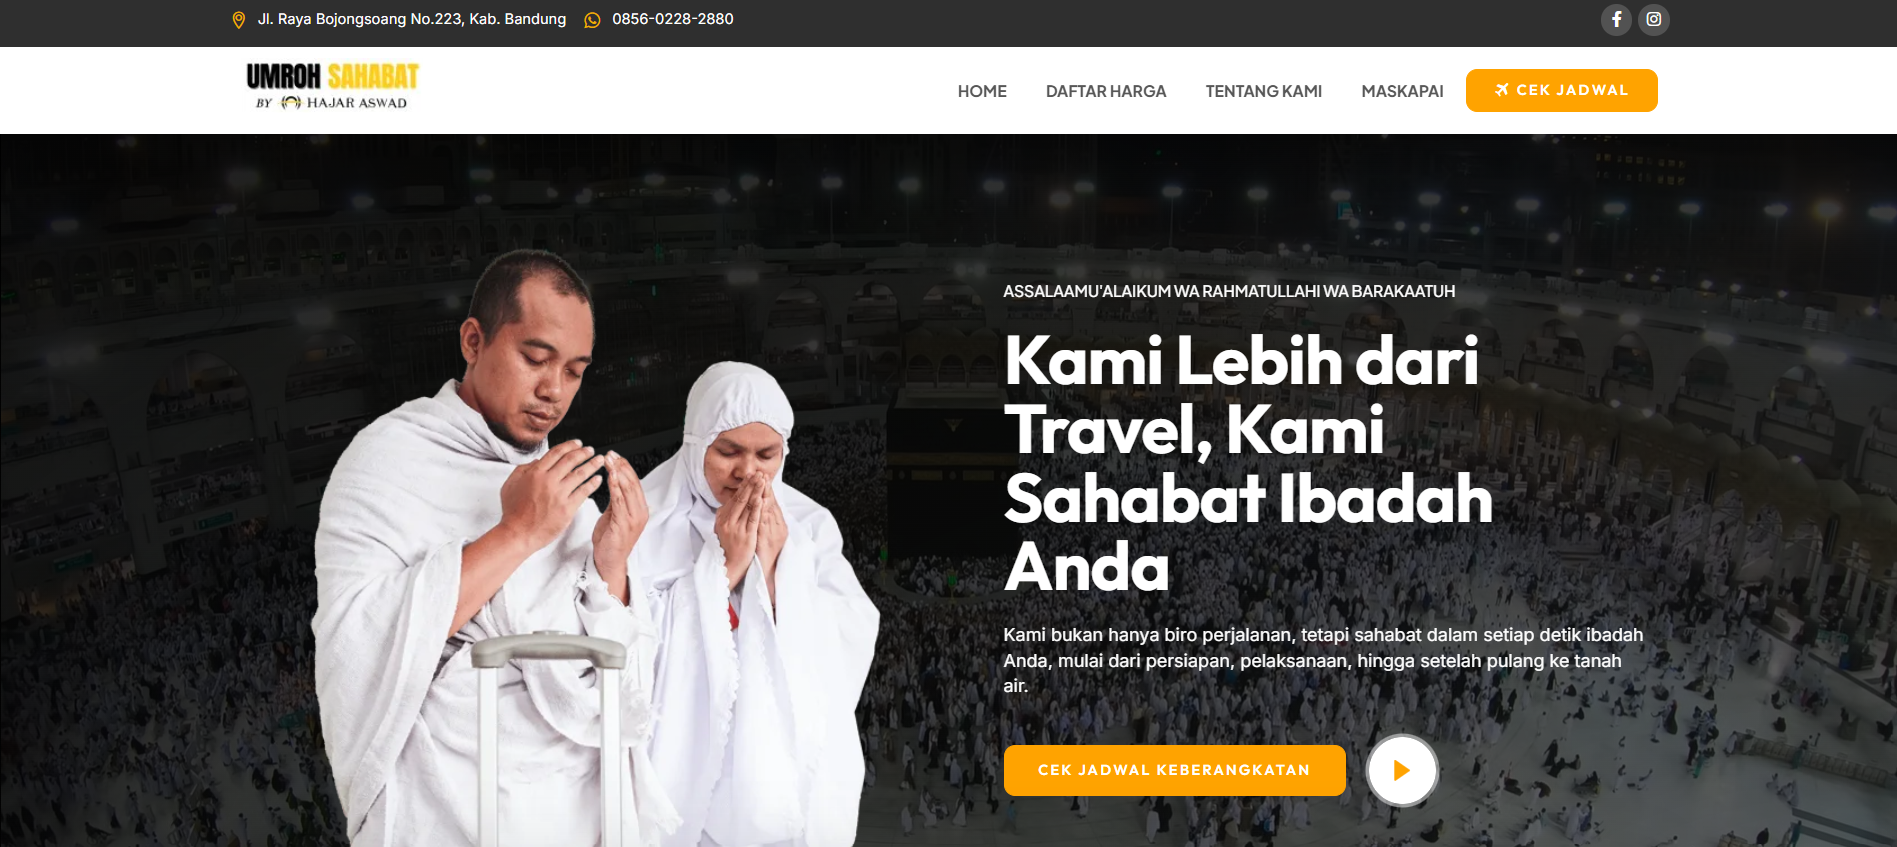Image resolution: width=1897 pixels, height=847 pixels.
Task: Click the Assalaamu'alaikum greeting text
Action: click(x=1229, y=291)
